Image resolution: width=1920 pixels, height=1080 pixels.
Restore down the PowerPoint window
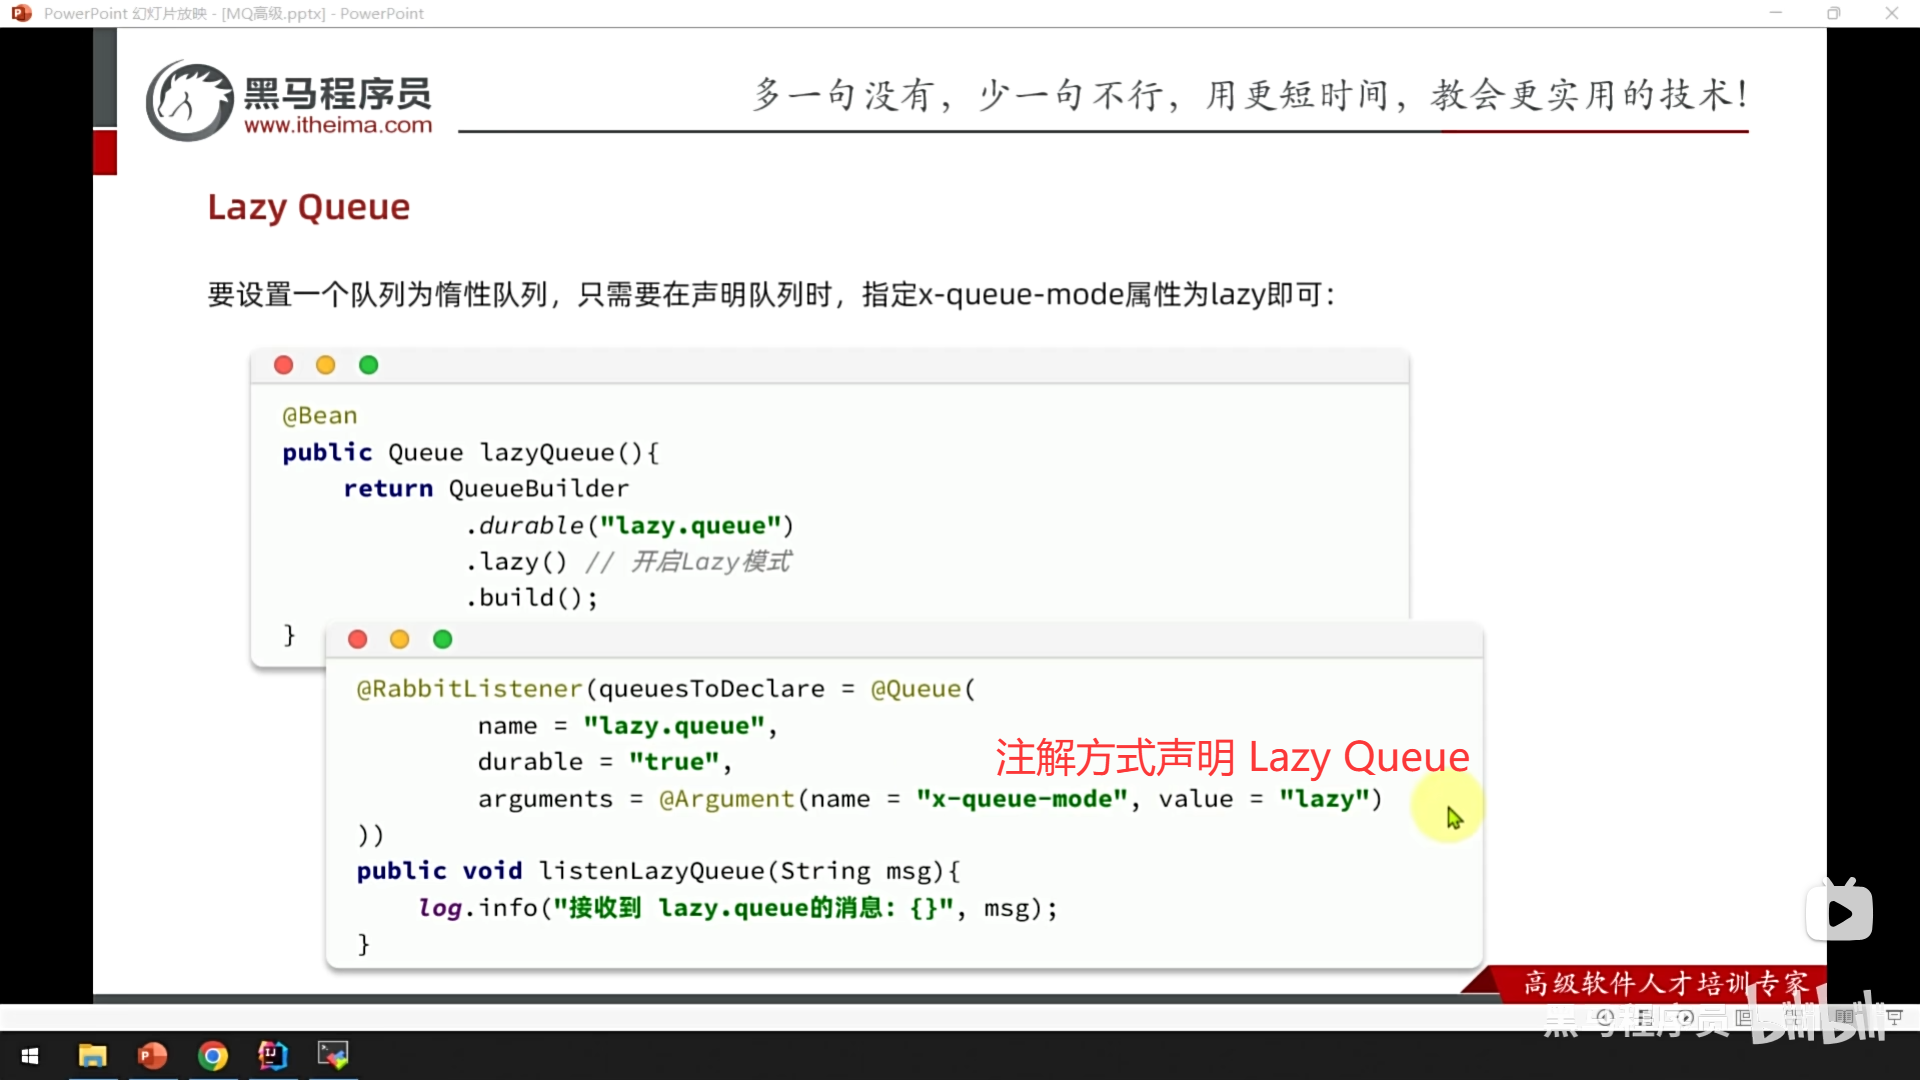coord(1833,13)
